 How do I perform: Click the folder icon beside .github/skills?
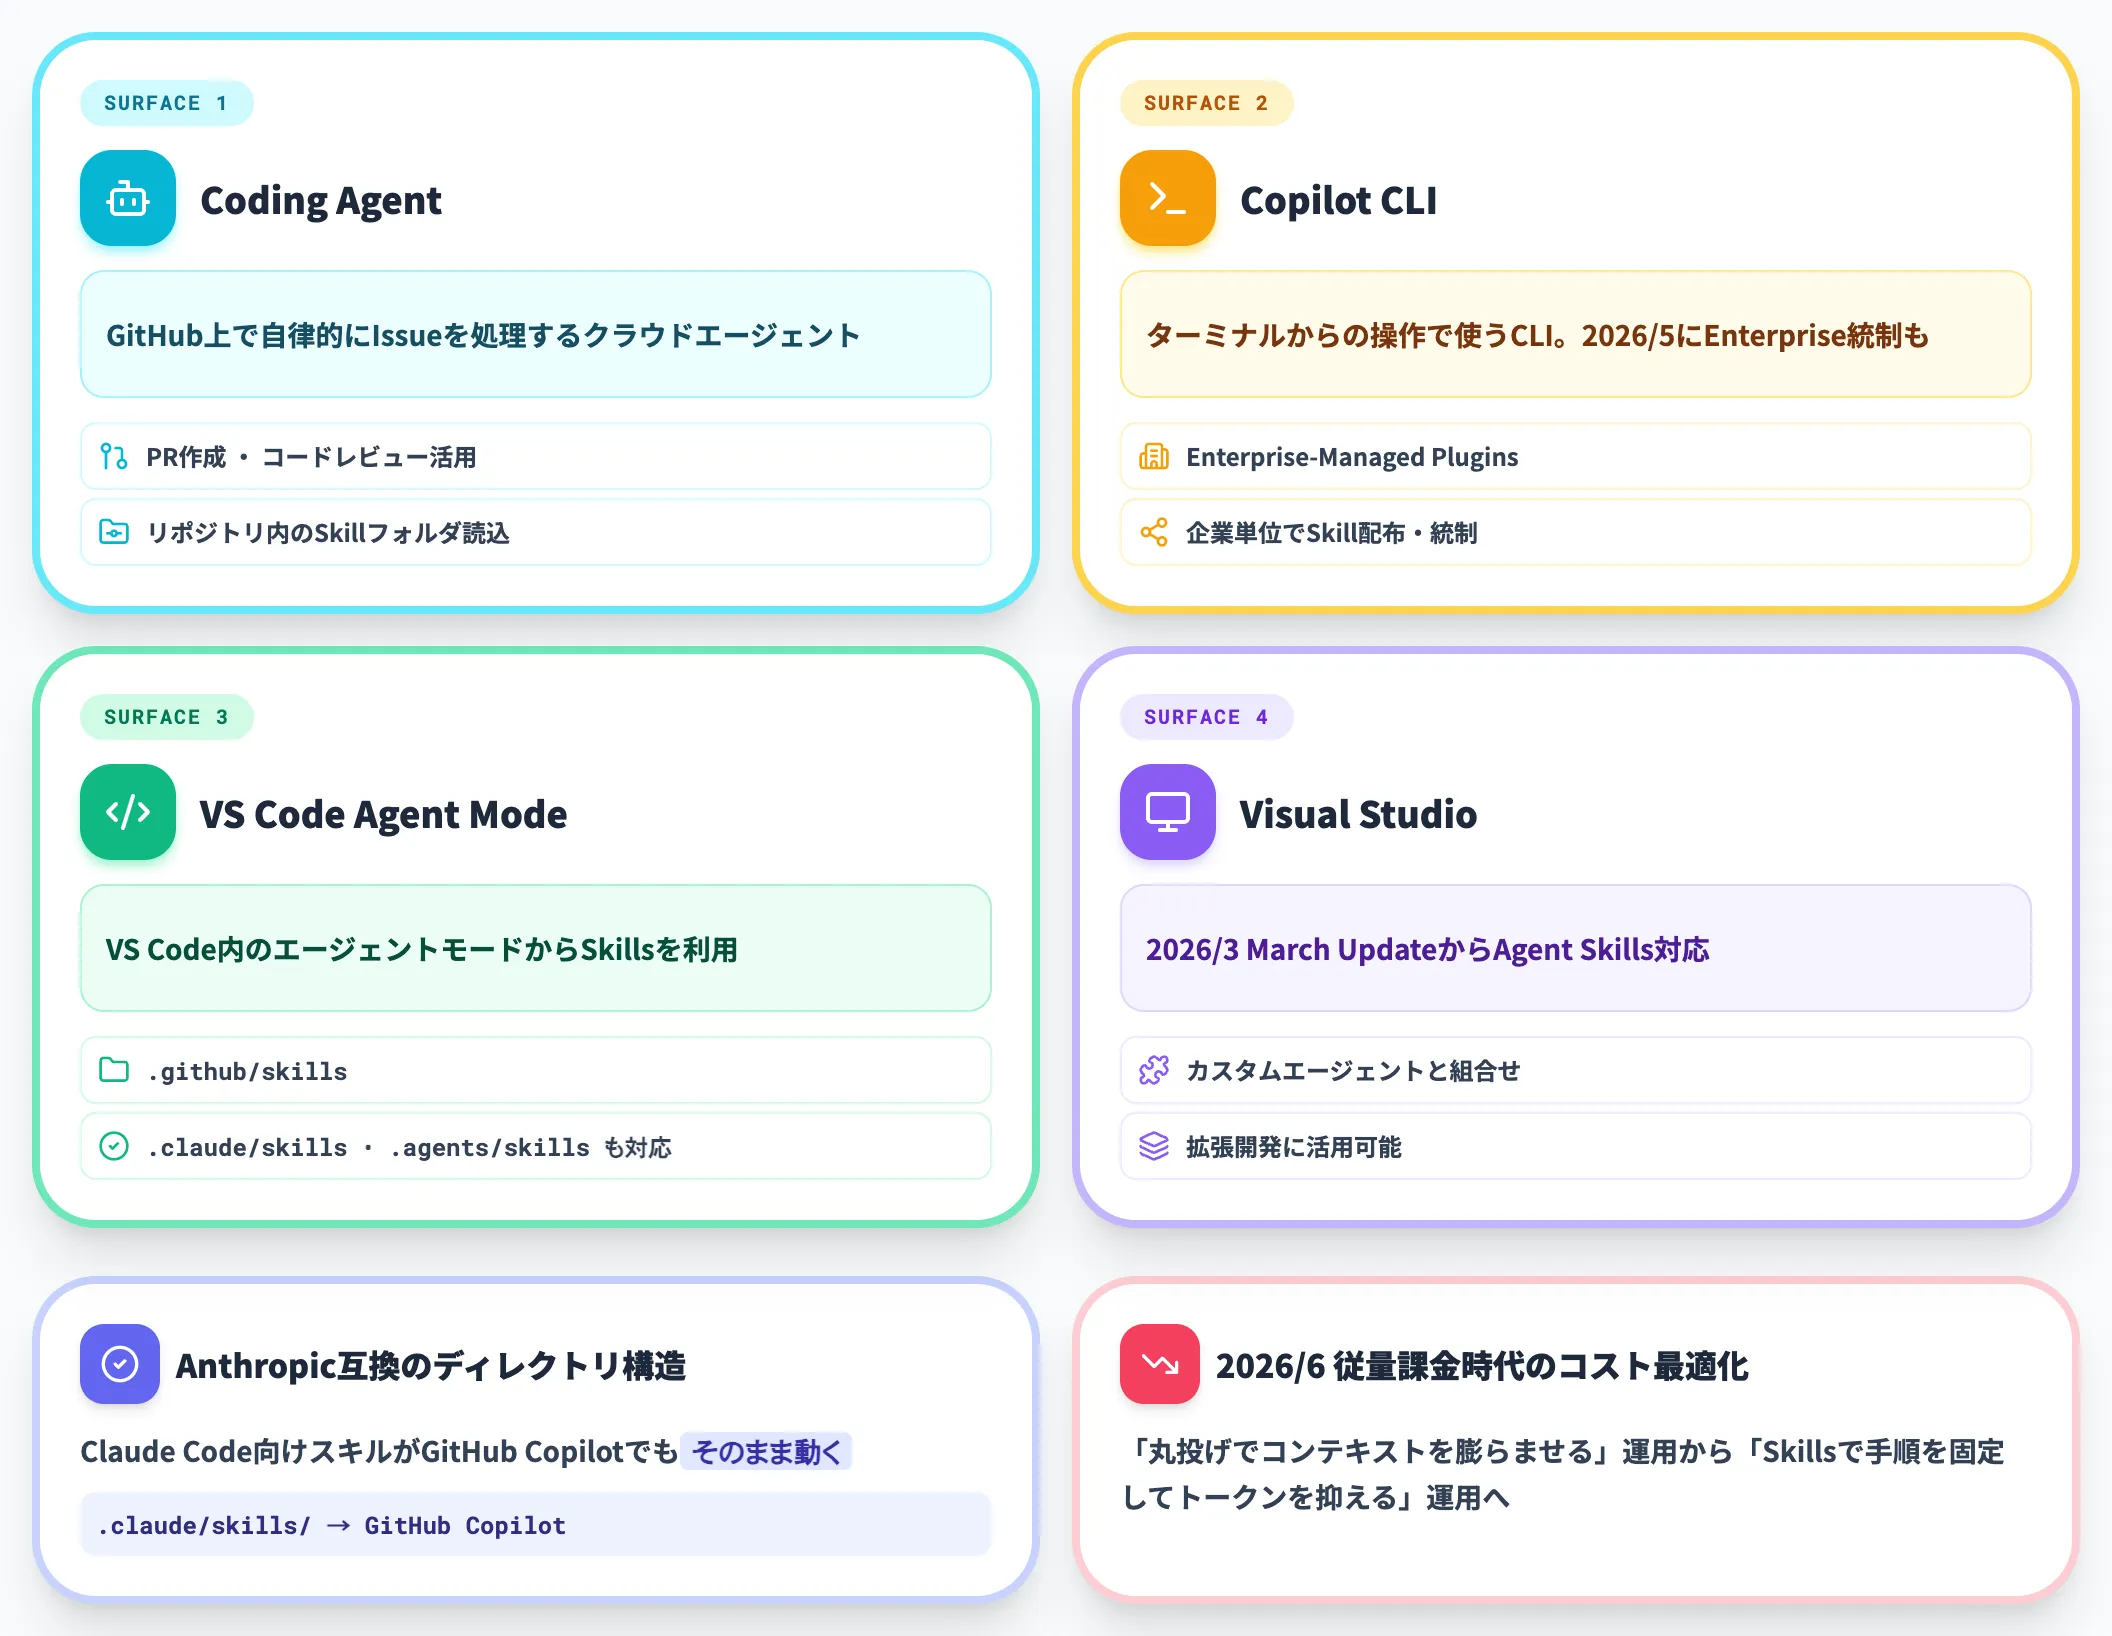click(x=114, y=1070)
